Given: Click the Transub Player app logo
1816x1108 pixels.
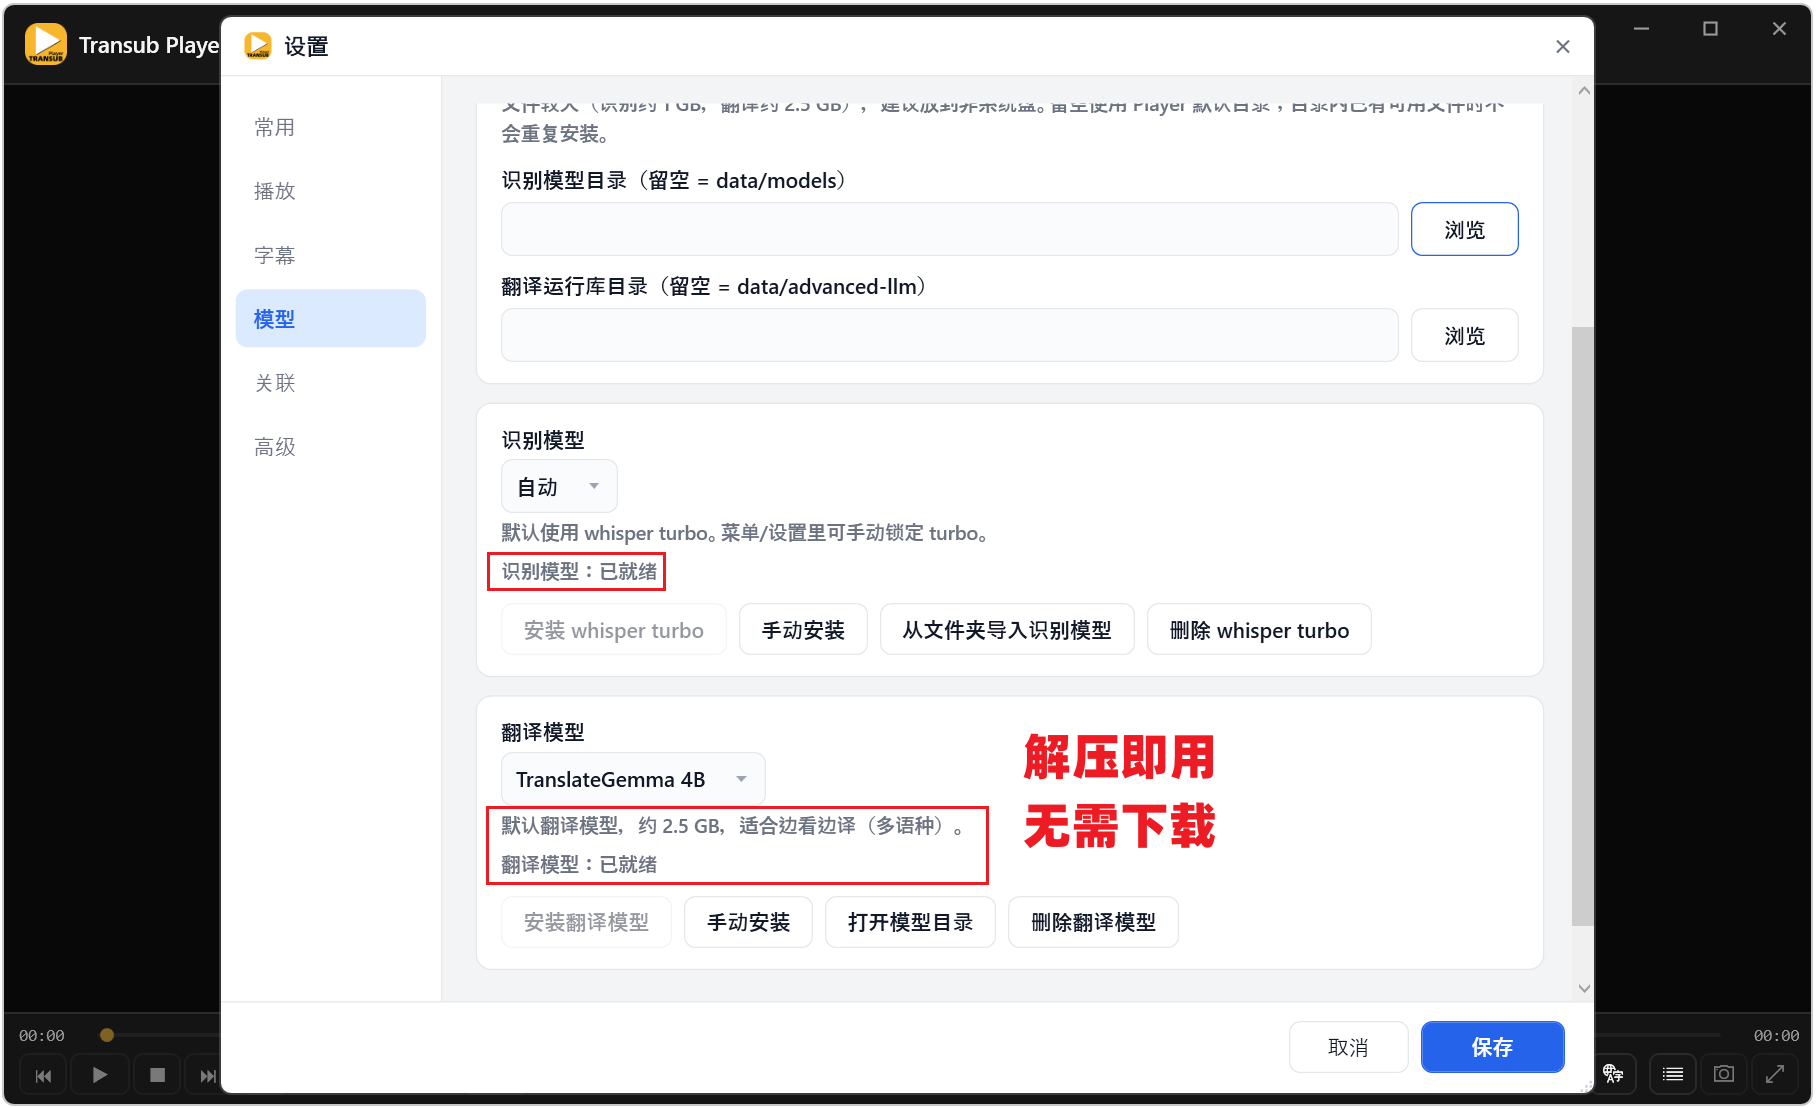Looking at the screenshot, I should (x=46, y=44).
